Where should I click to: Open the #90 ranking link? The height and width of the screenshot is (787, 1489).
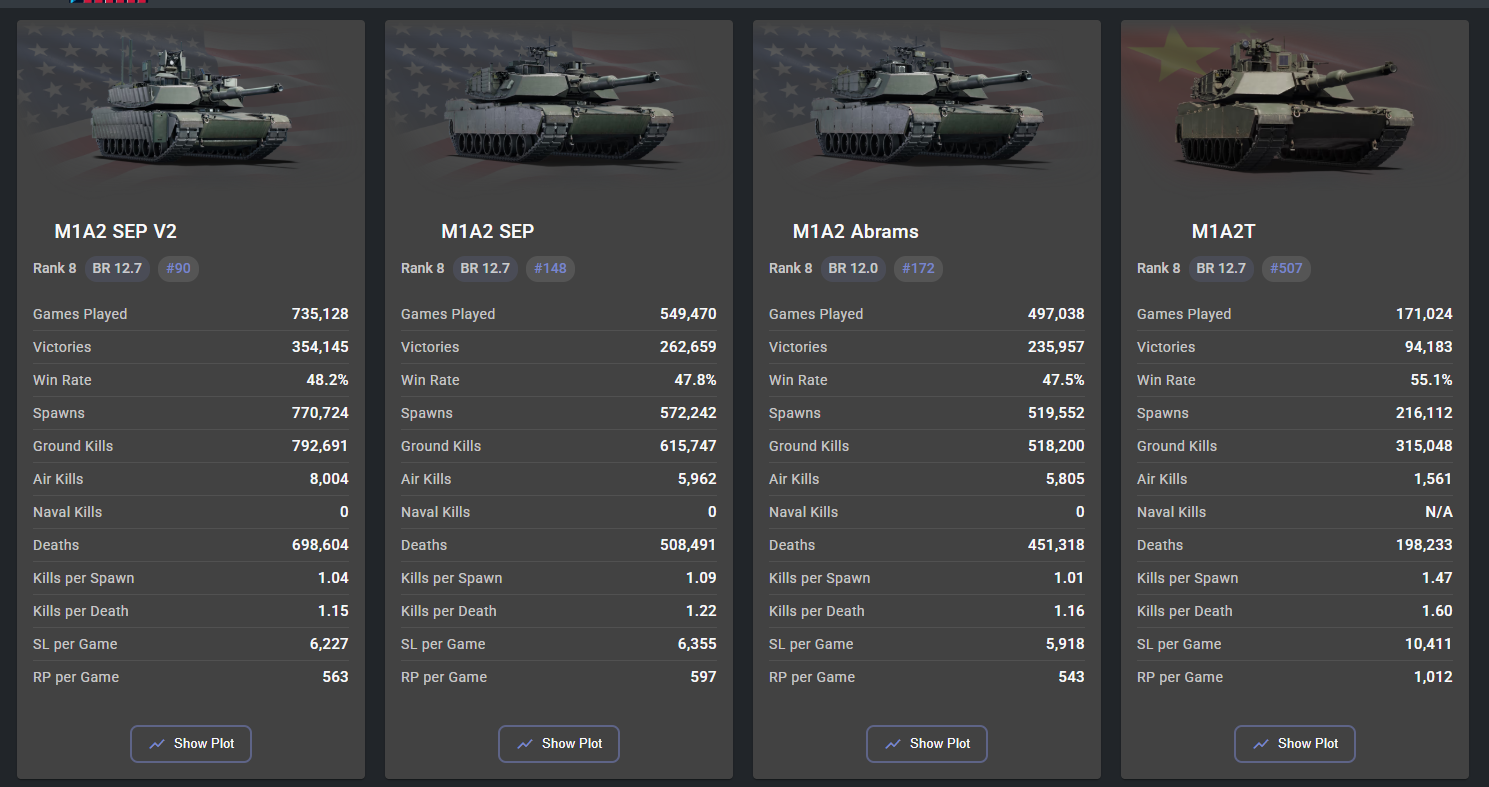tap(178, 268)
